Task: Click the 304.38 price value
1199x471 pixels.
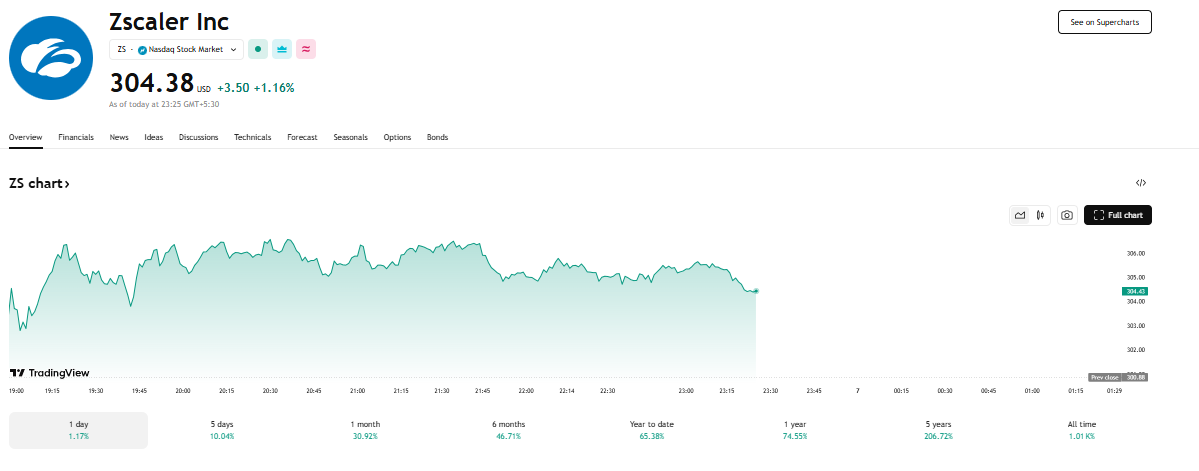Action: coord(151,83)
